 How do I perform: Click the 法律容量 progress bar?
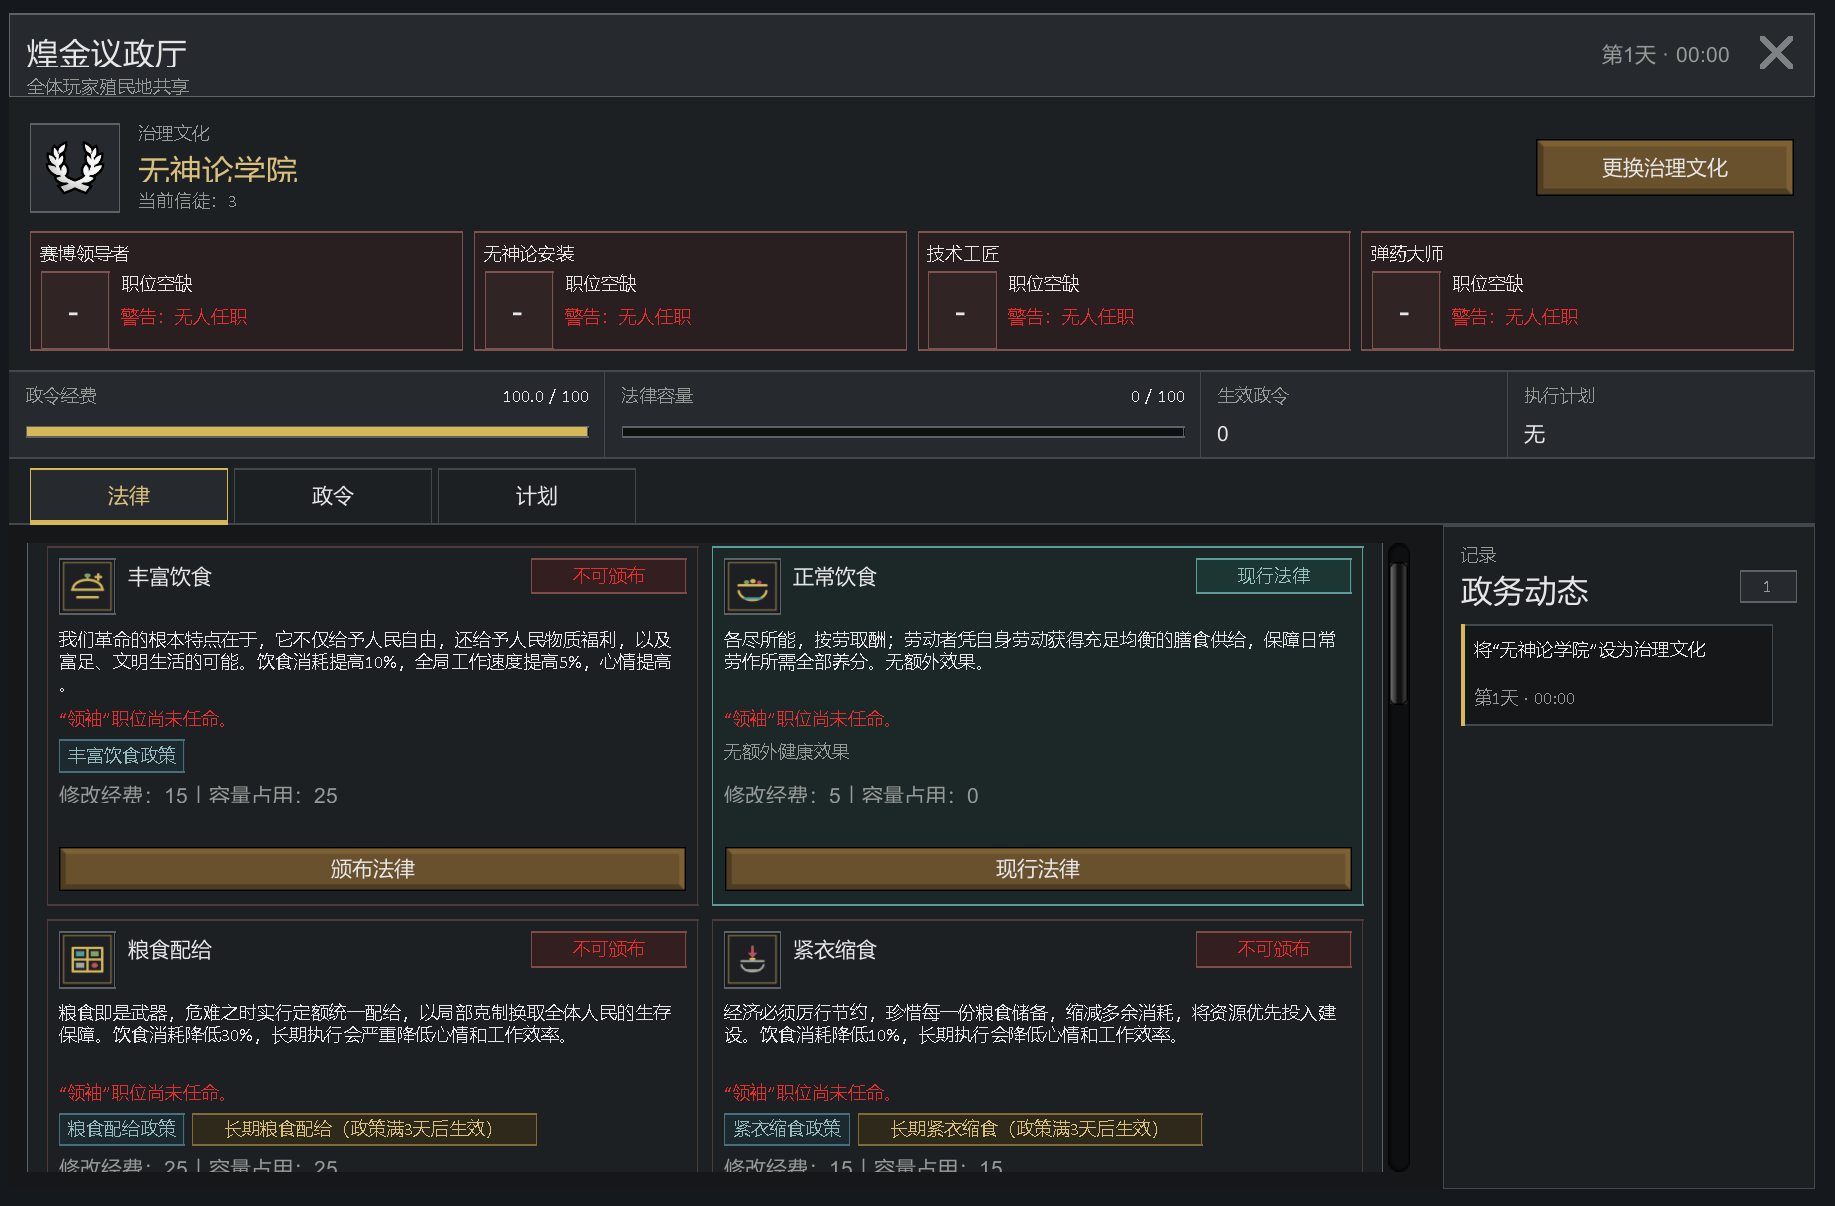pos(903,432)
